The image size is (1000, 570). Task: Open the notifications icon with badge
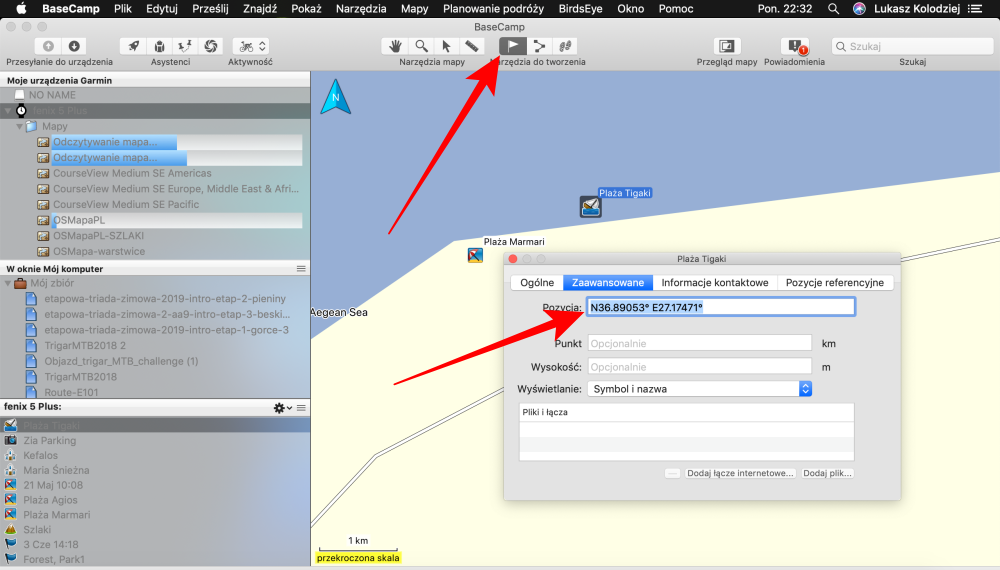pos(795,46)
